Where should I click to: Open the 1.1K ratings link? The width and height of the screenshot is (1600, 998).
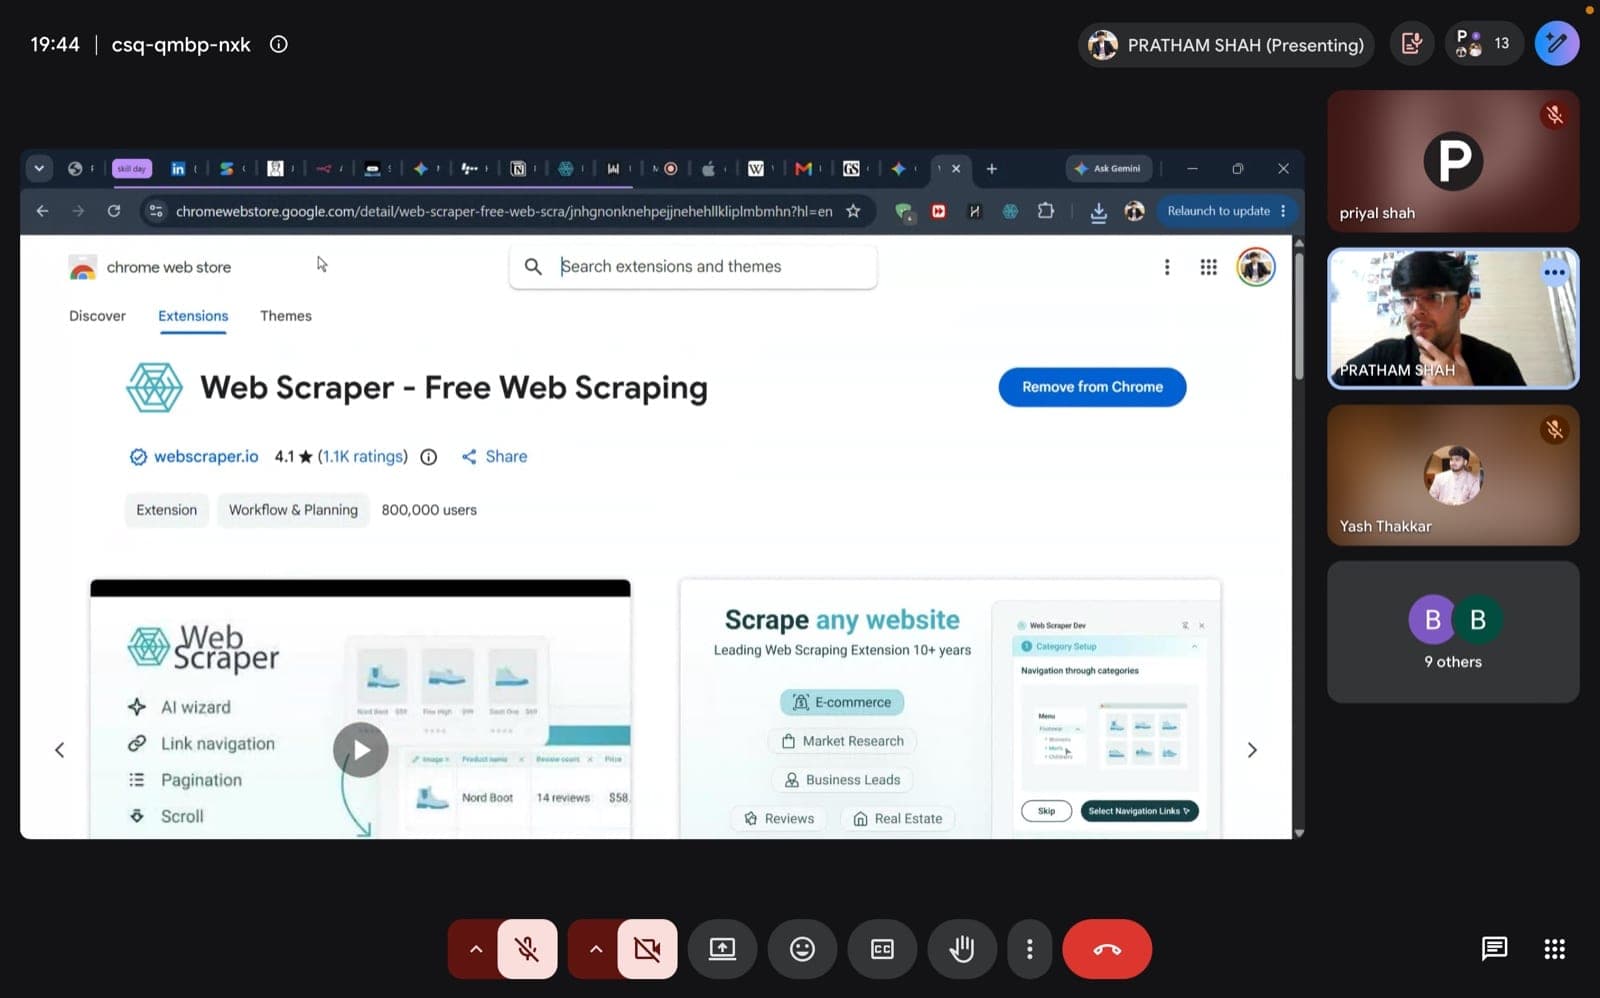[x=363, y=456]
